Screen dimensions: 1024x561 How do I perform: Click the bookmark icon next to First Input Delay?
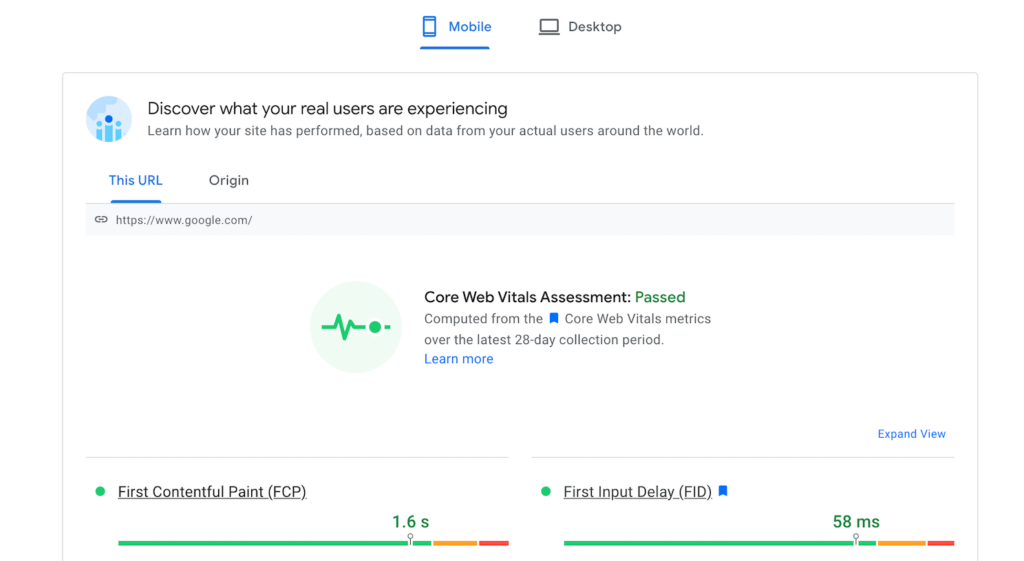coord(723,492)
